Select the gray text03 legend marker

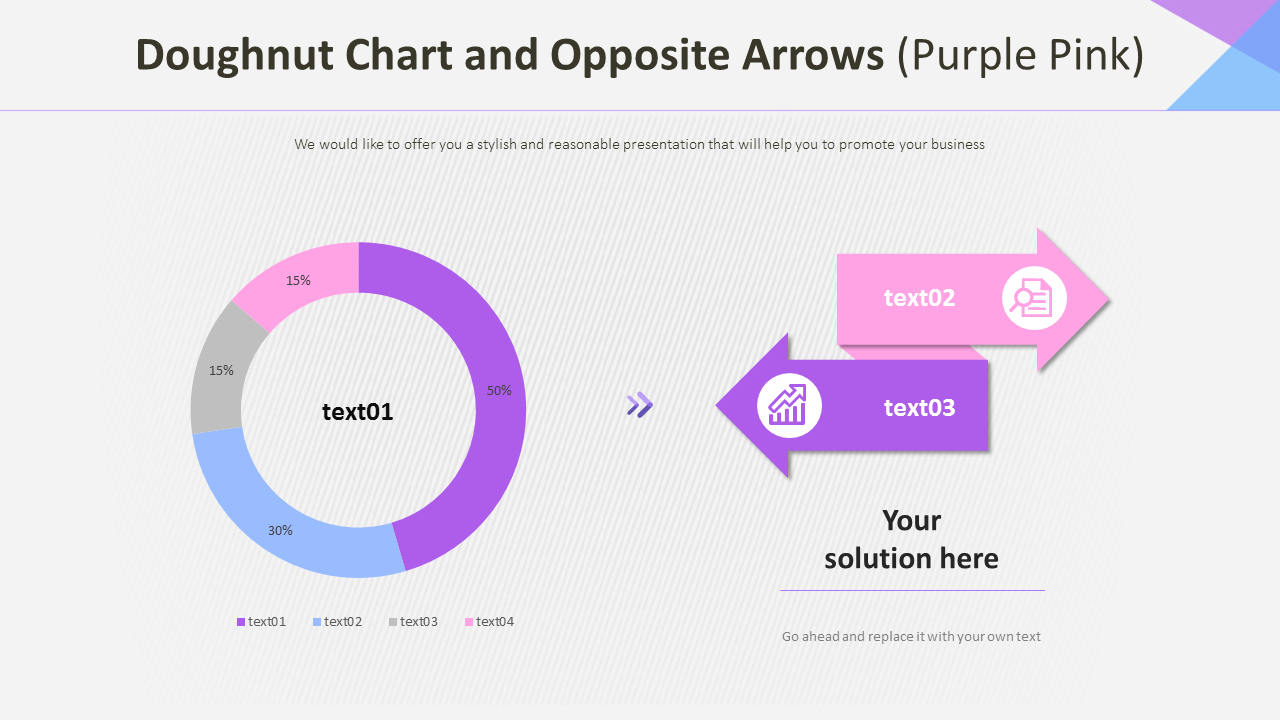[x=393, y=622]
